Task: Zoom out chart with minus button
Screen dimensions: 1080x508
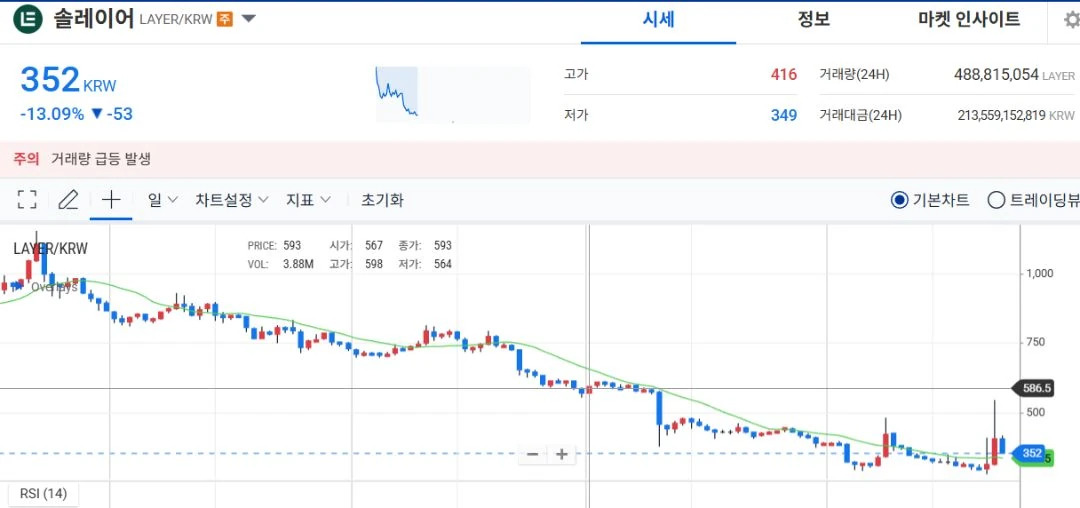Action: tap(532, 454)
